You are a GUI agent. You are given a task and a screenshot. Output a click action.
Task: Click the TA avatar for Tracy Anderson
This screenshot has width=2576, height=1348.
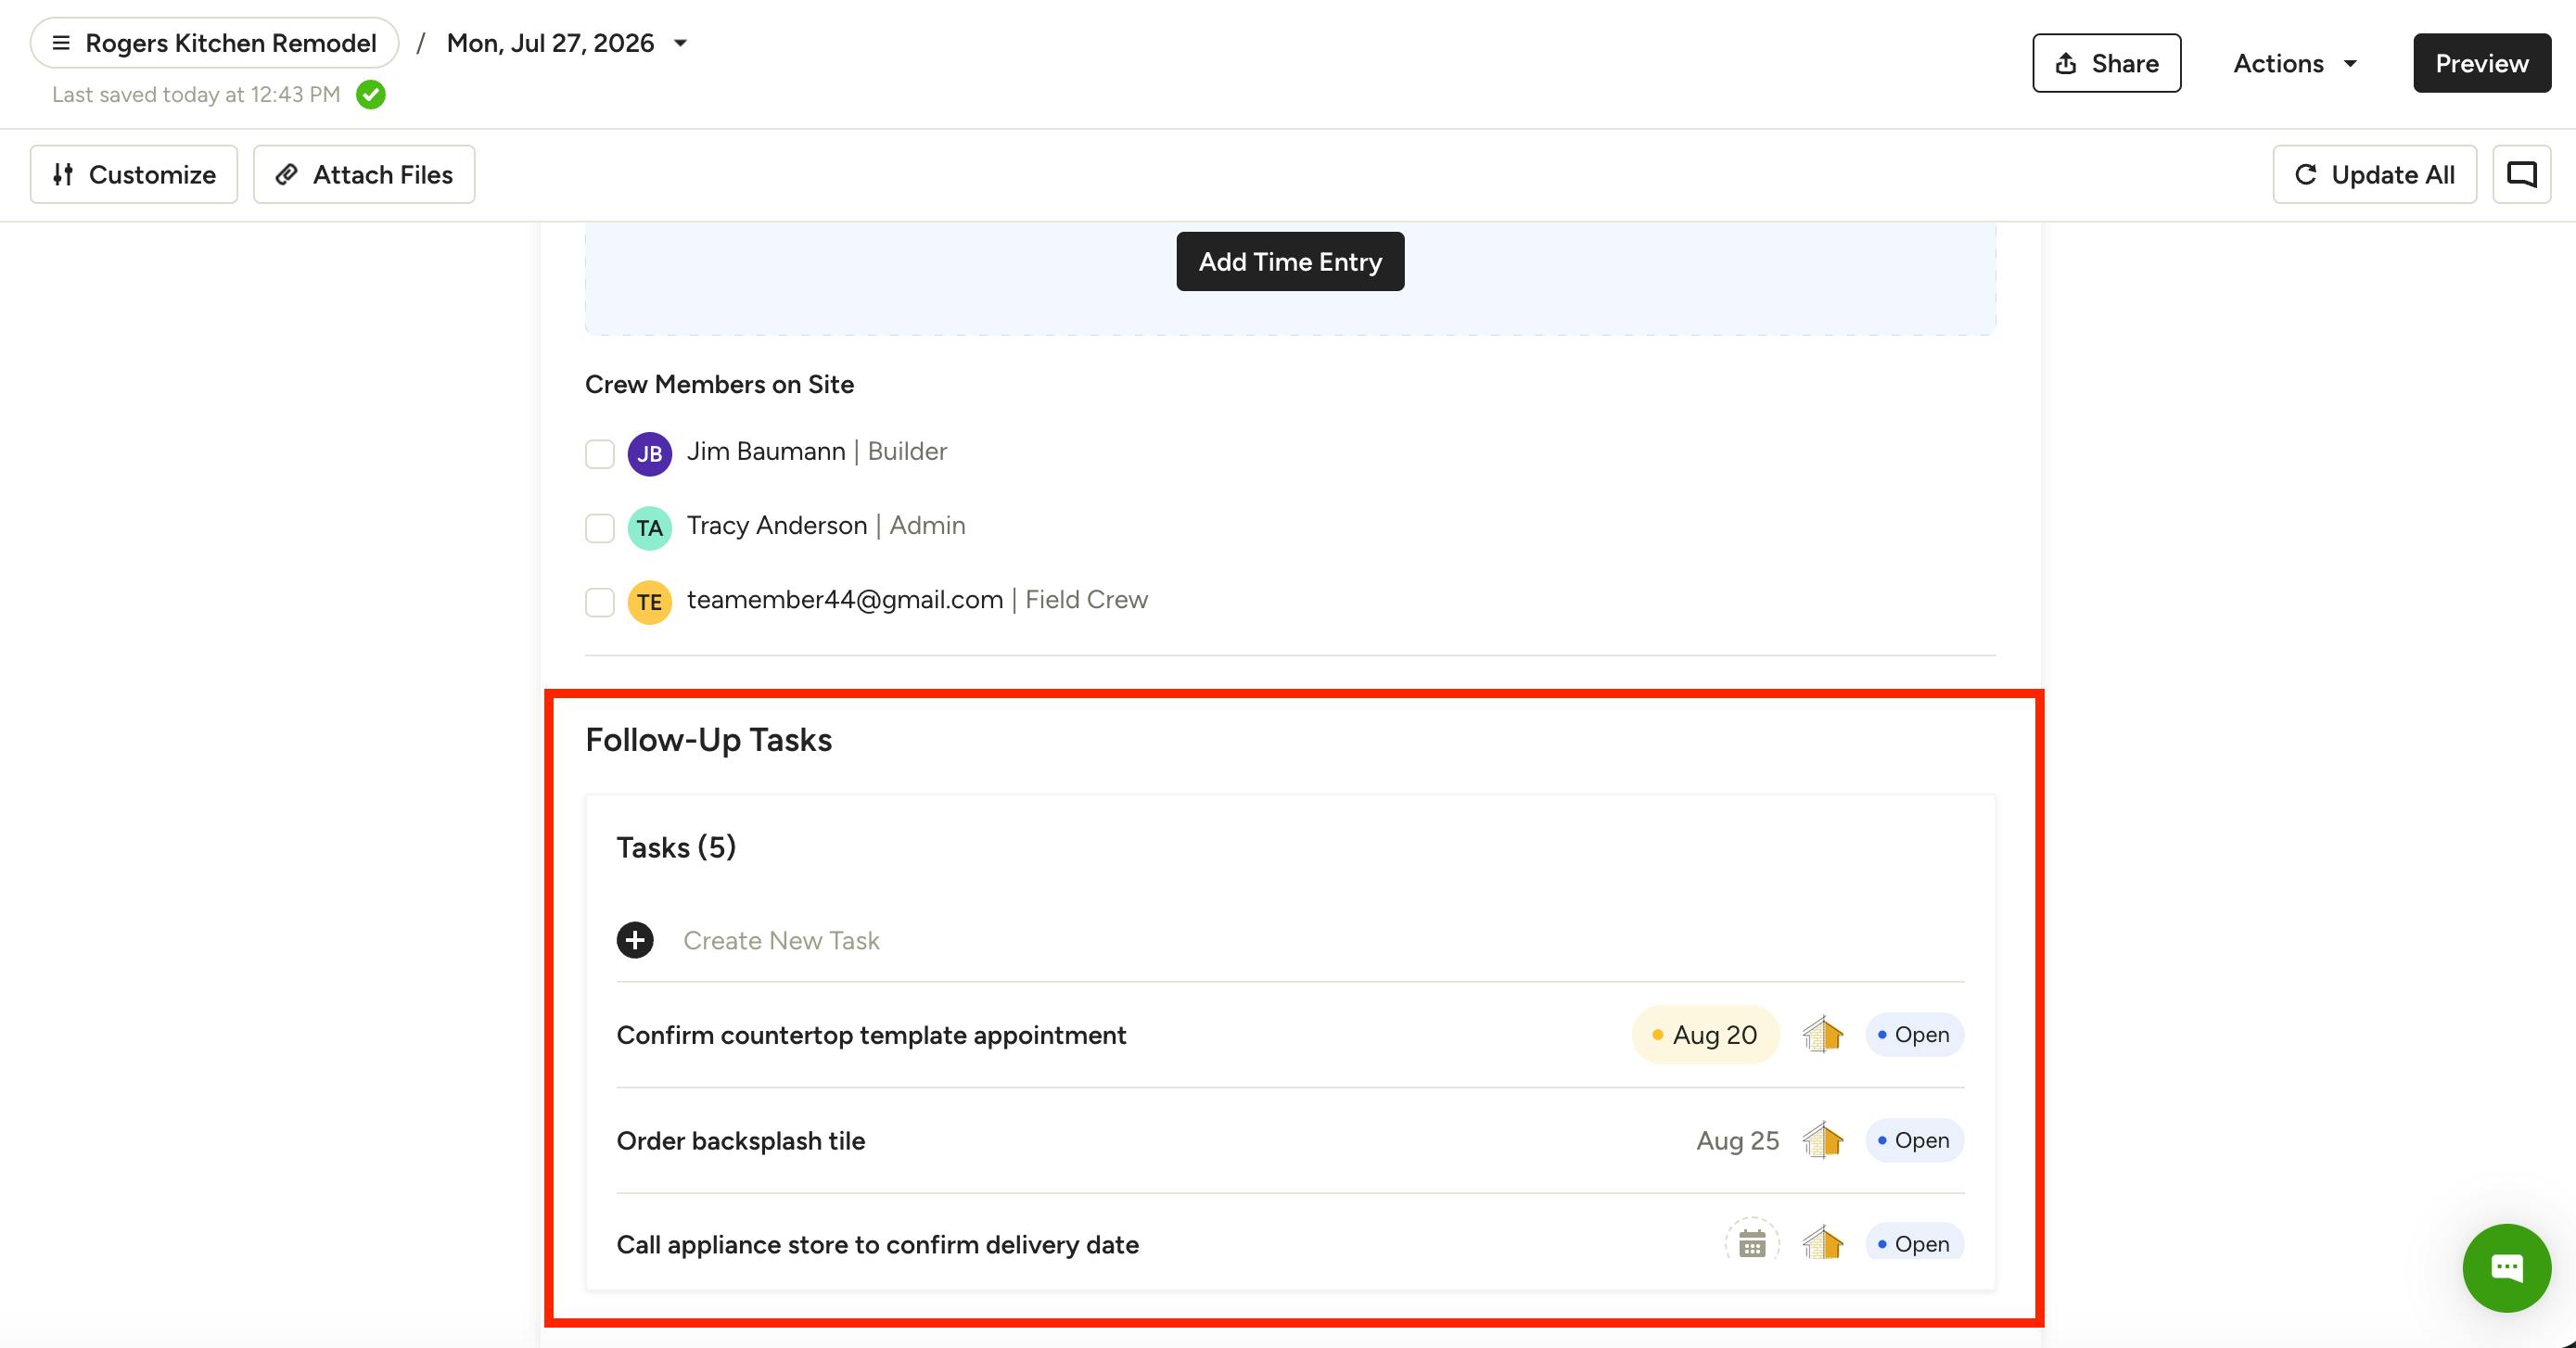pos(650,528)
